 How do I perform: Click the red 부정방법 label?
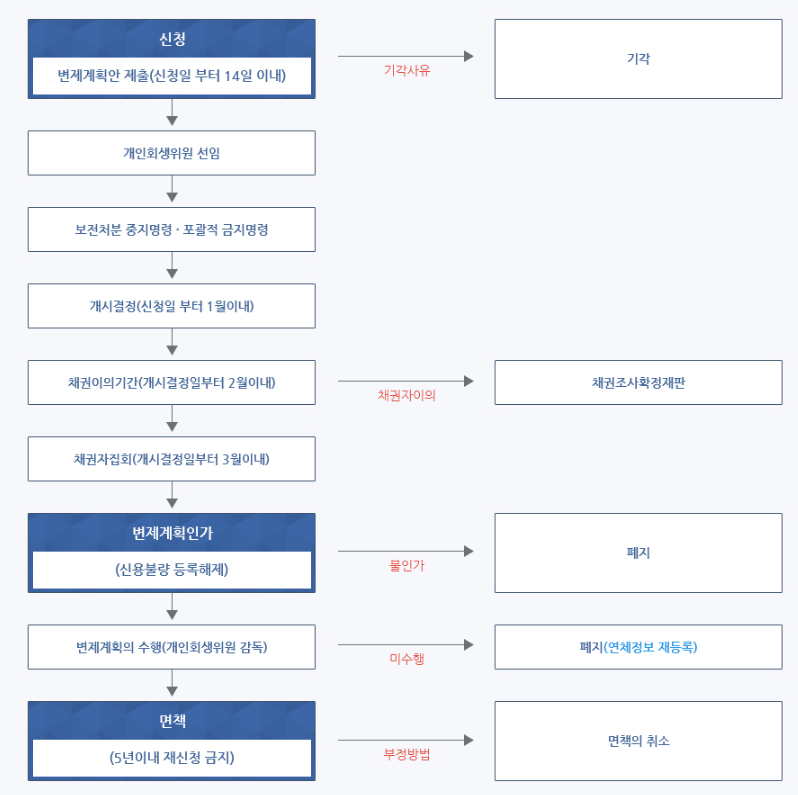(x=407, y=754)
